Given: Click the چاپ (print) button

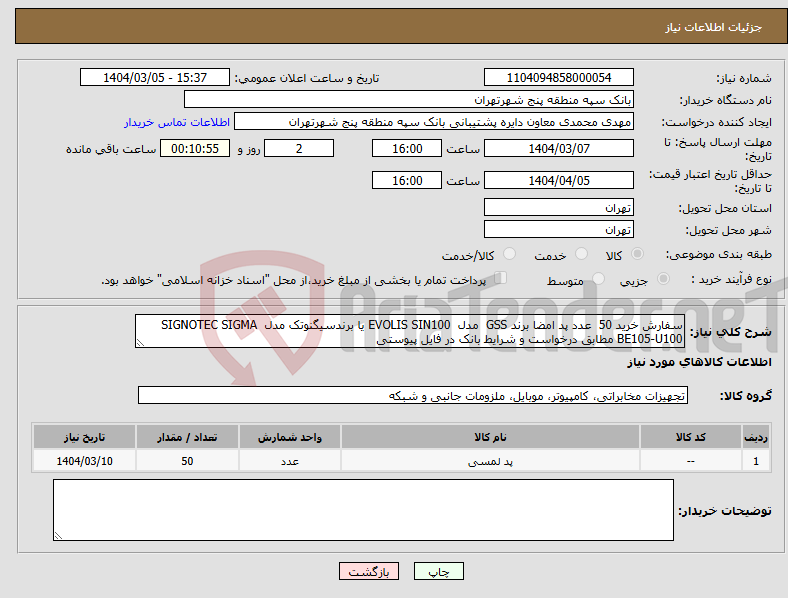Looking at the screenshot, I should pos(438,571).
